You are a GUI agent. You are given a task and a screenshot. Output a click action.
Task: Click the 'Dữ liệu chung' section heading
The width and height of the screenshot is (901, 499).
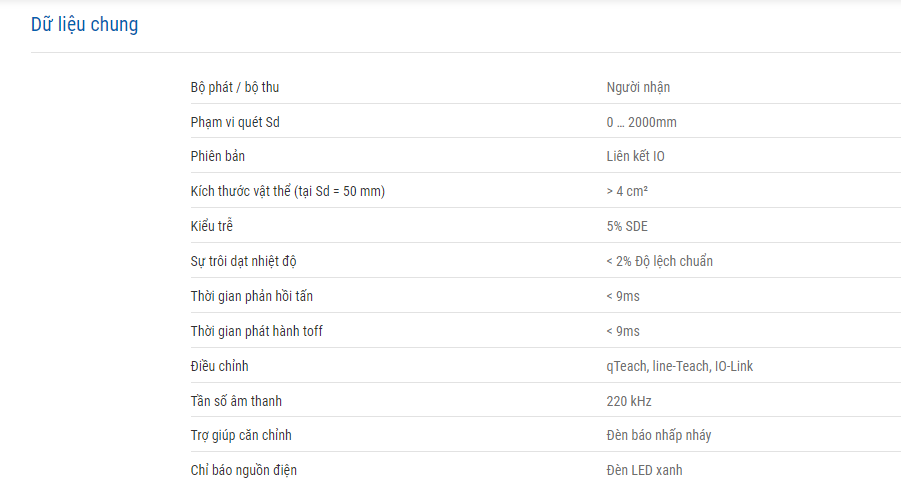84,25
